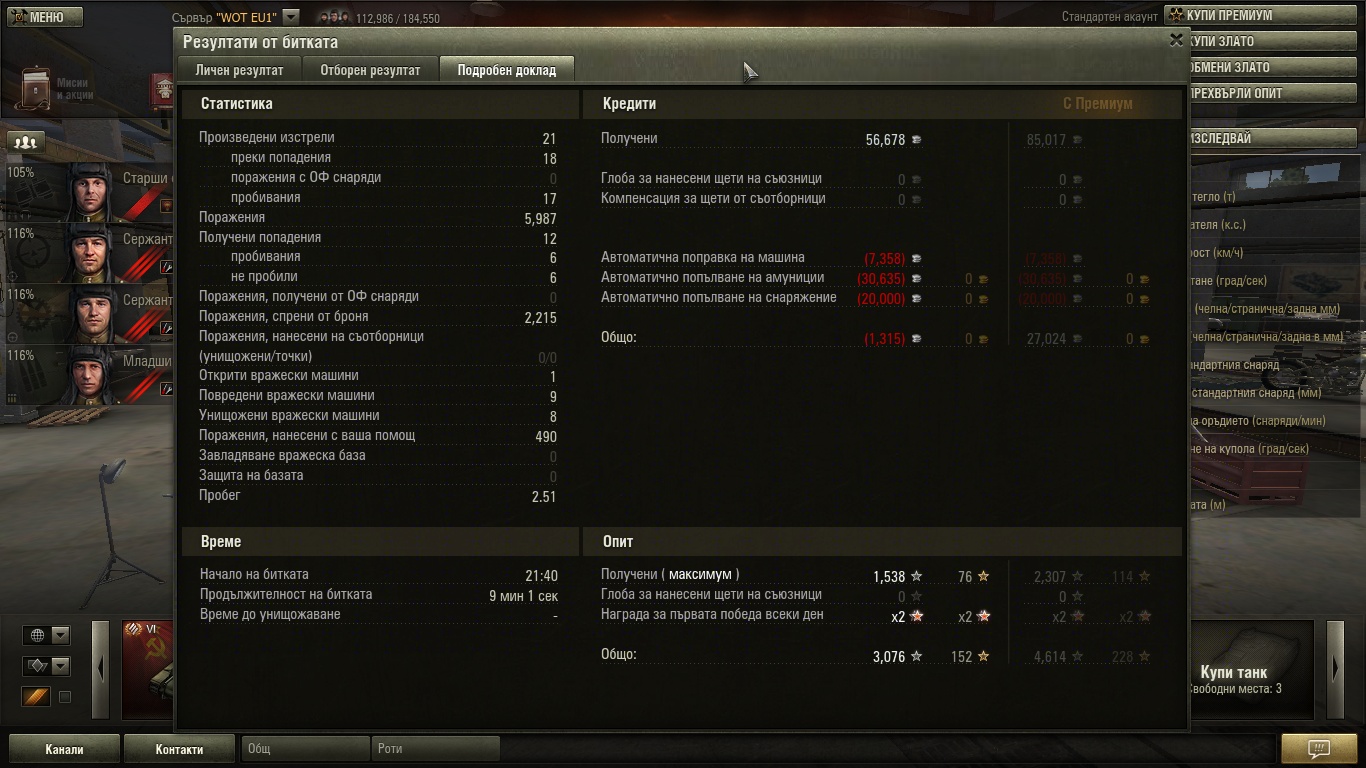The image size is (1366, 768).
Task: Expand the WOT EU1 server dropdown
Action: [291, 17]
